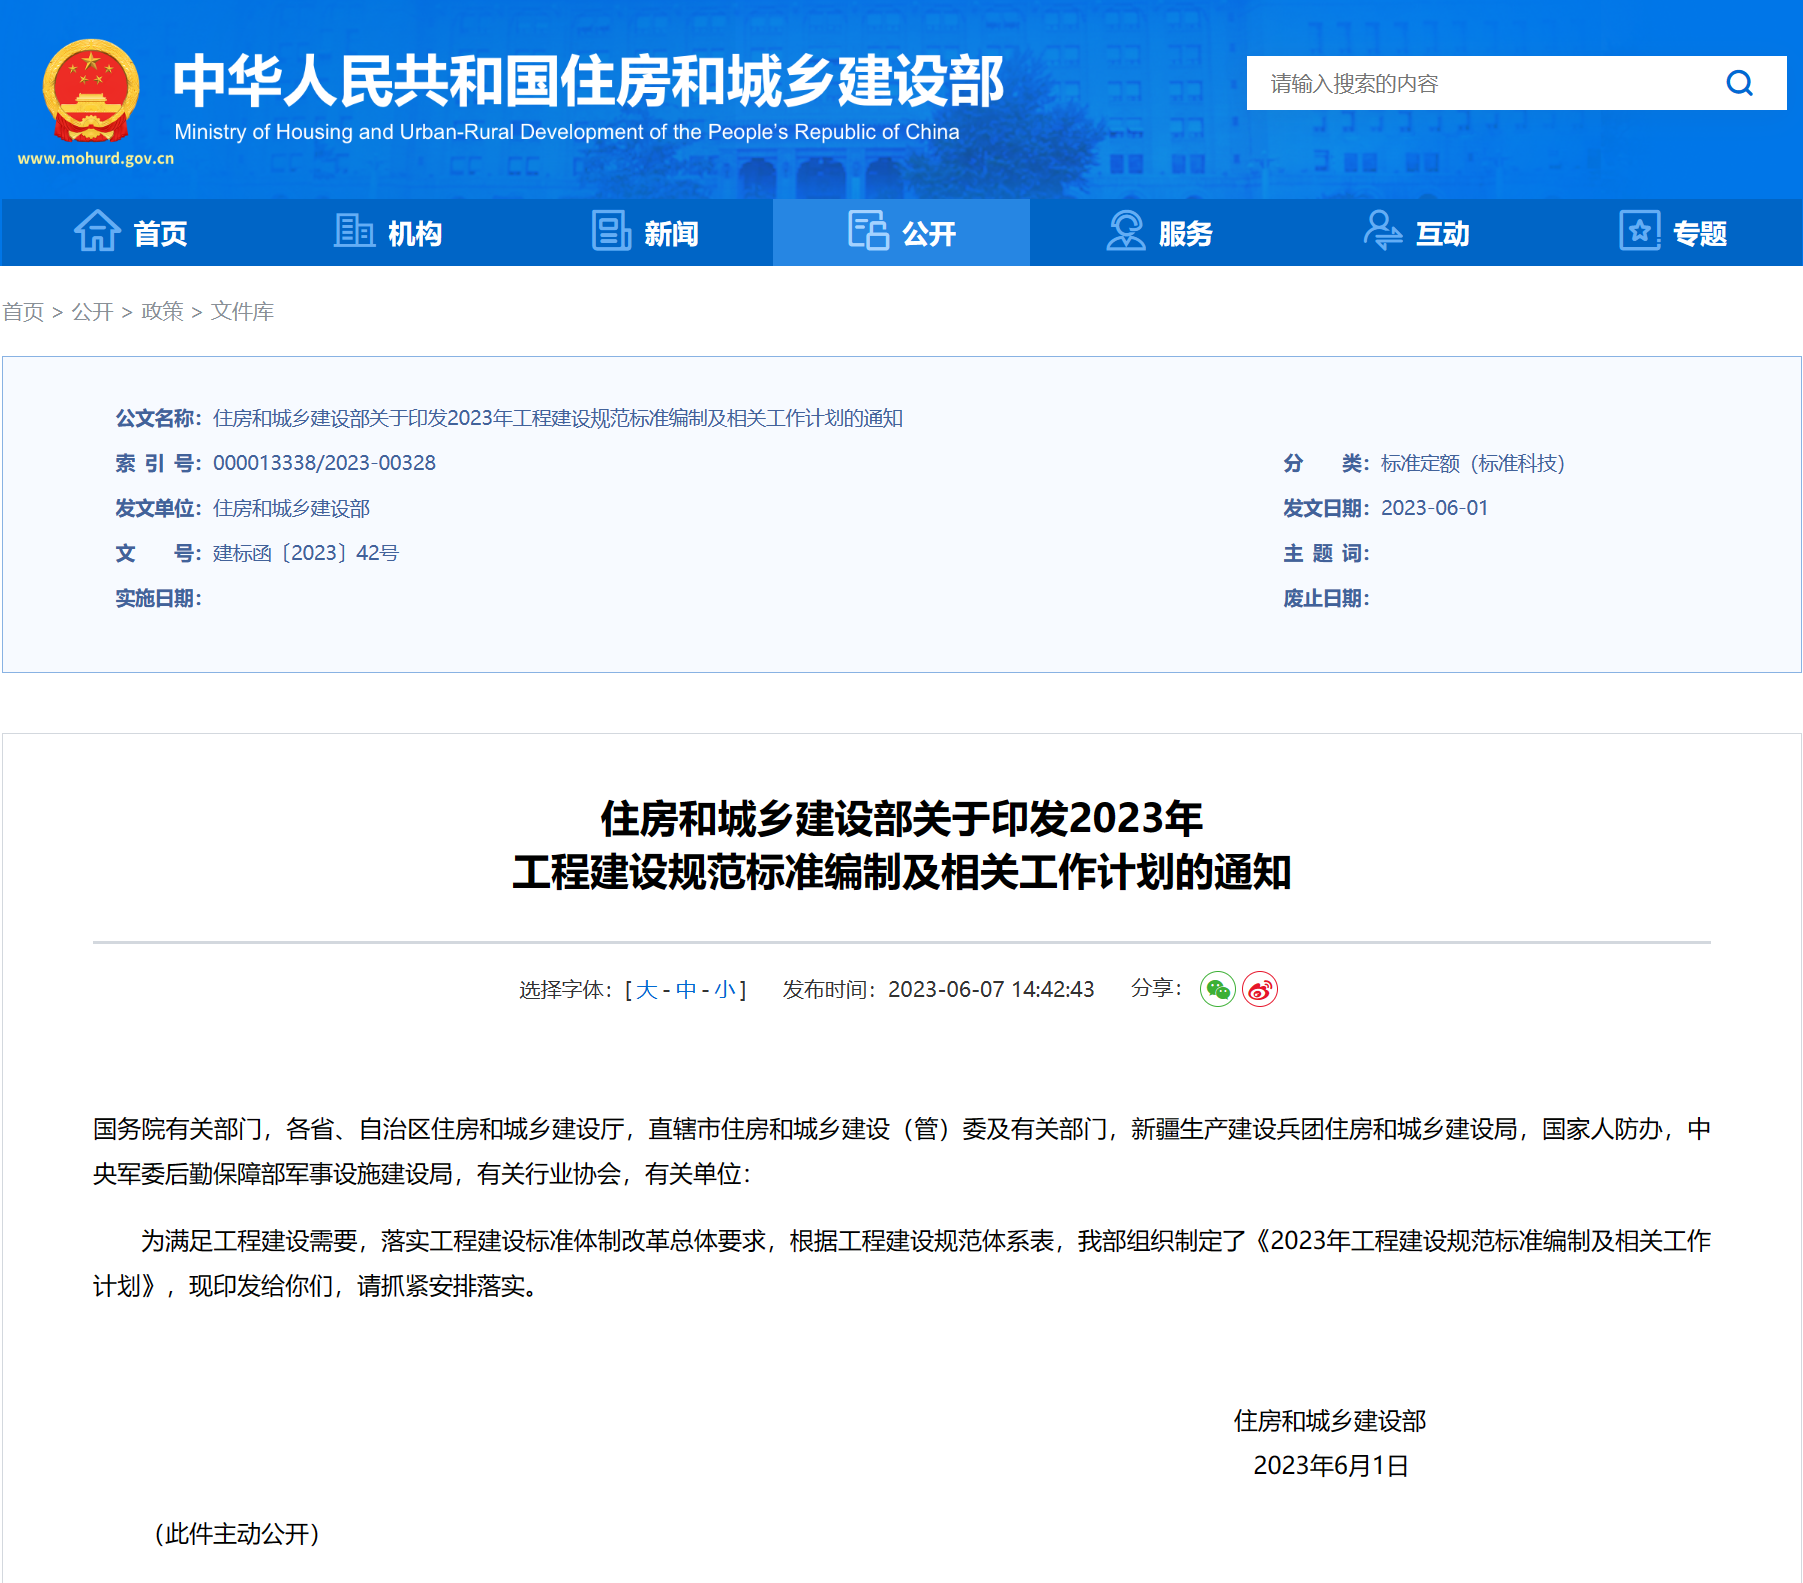This screenshot has height=1583, width=1803.
Task: Click the building icon beside 机构
Action: [x=353, y=231]
